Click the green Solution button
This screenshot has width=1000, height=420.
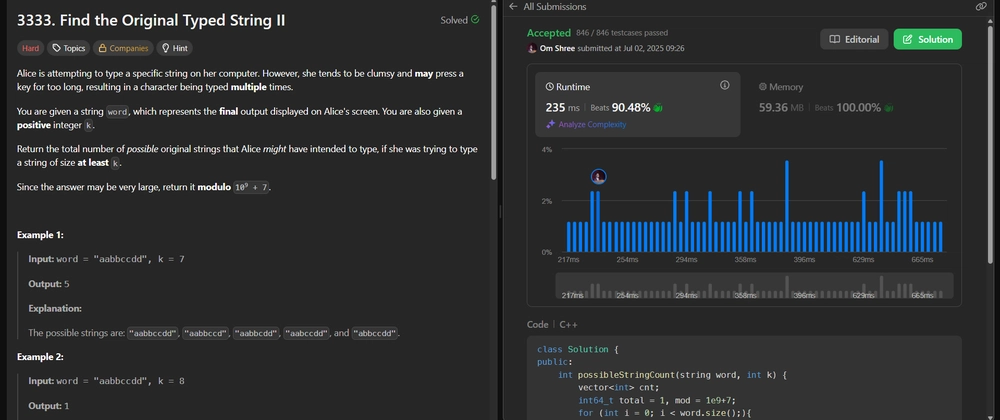click(927, 40)
